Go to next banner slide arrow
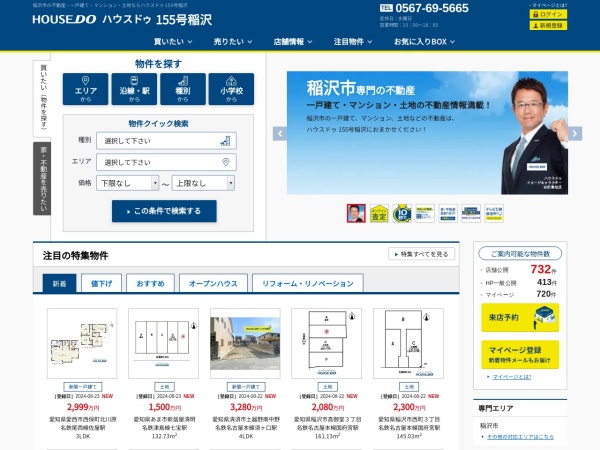The image size is (600, 450). 575,134
